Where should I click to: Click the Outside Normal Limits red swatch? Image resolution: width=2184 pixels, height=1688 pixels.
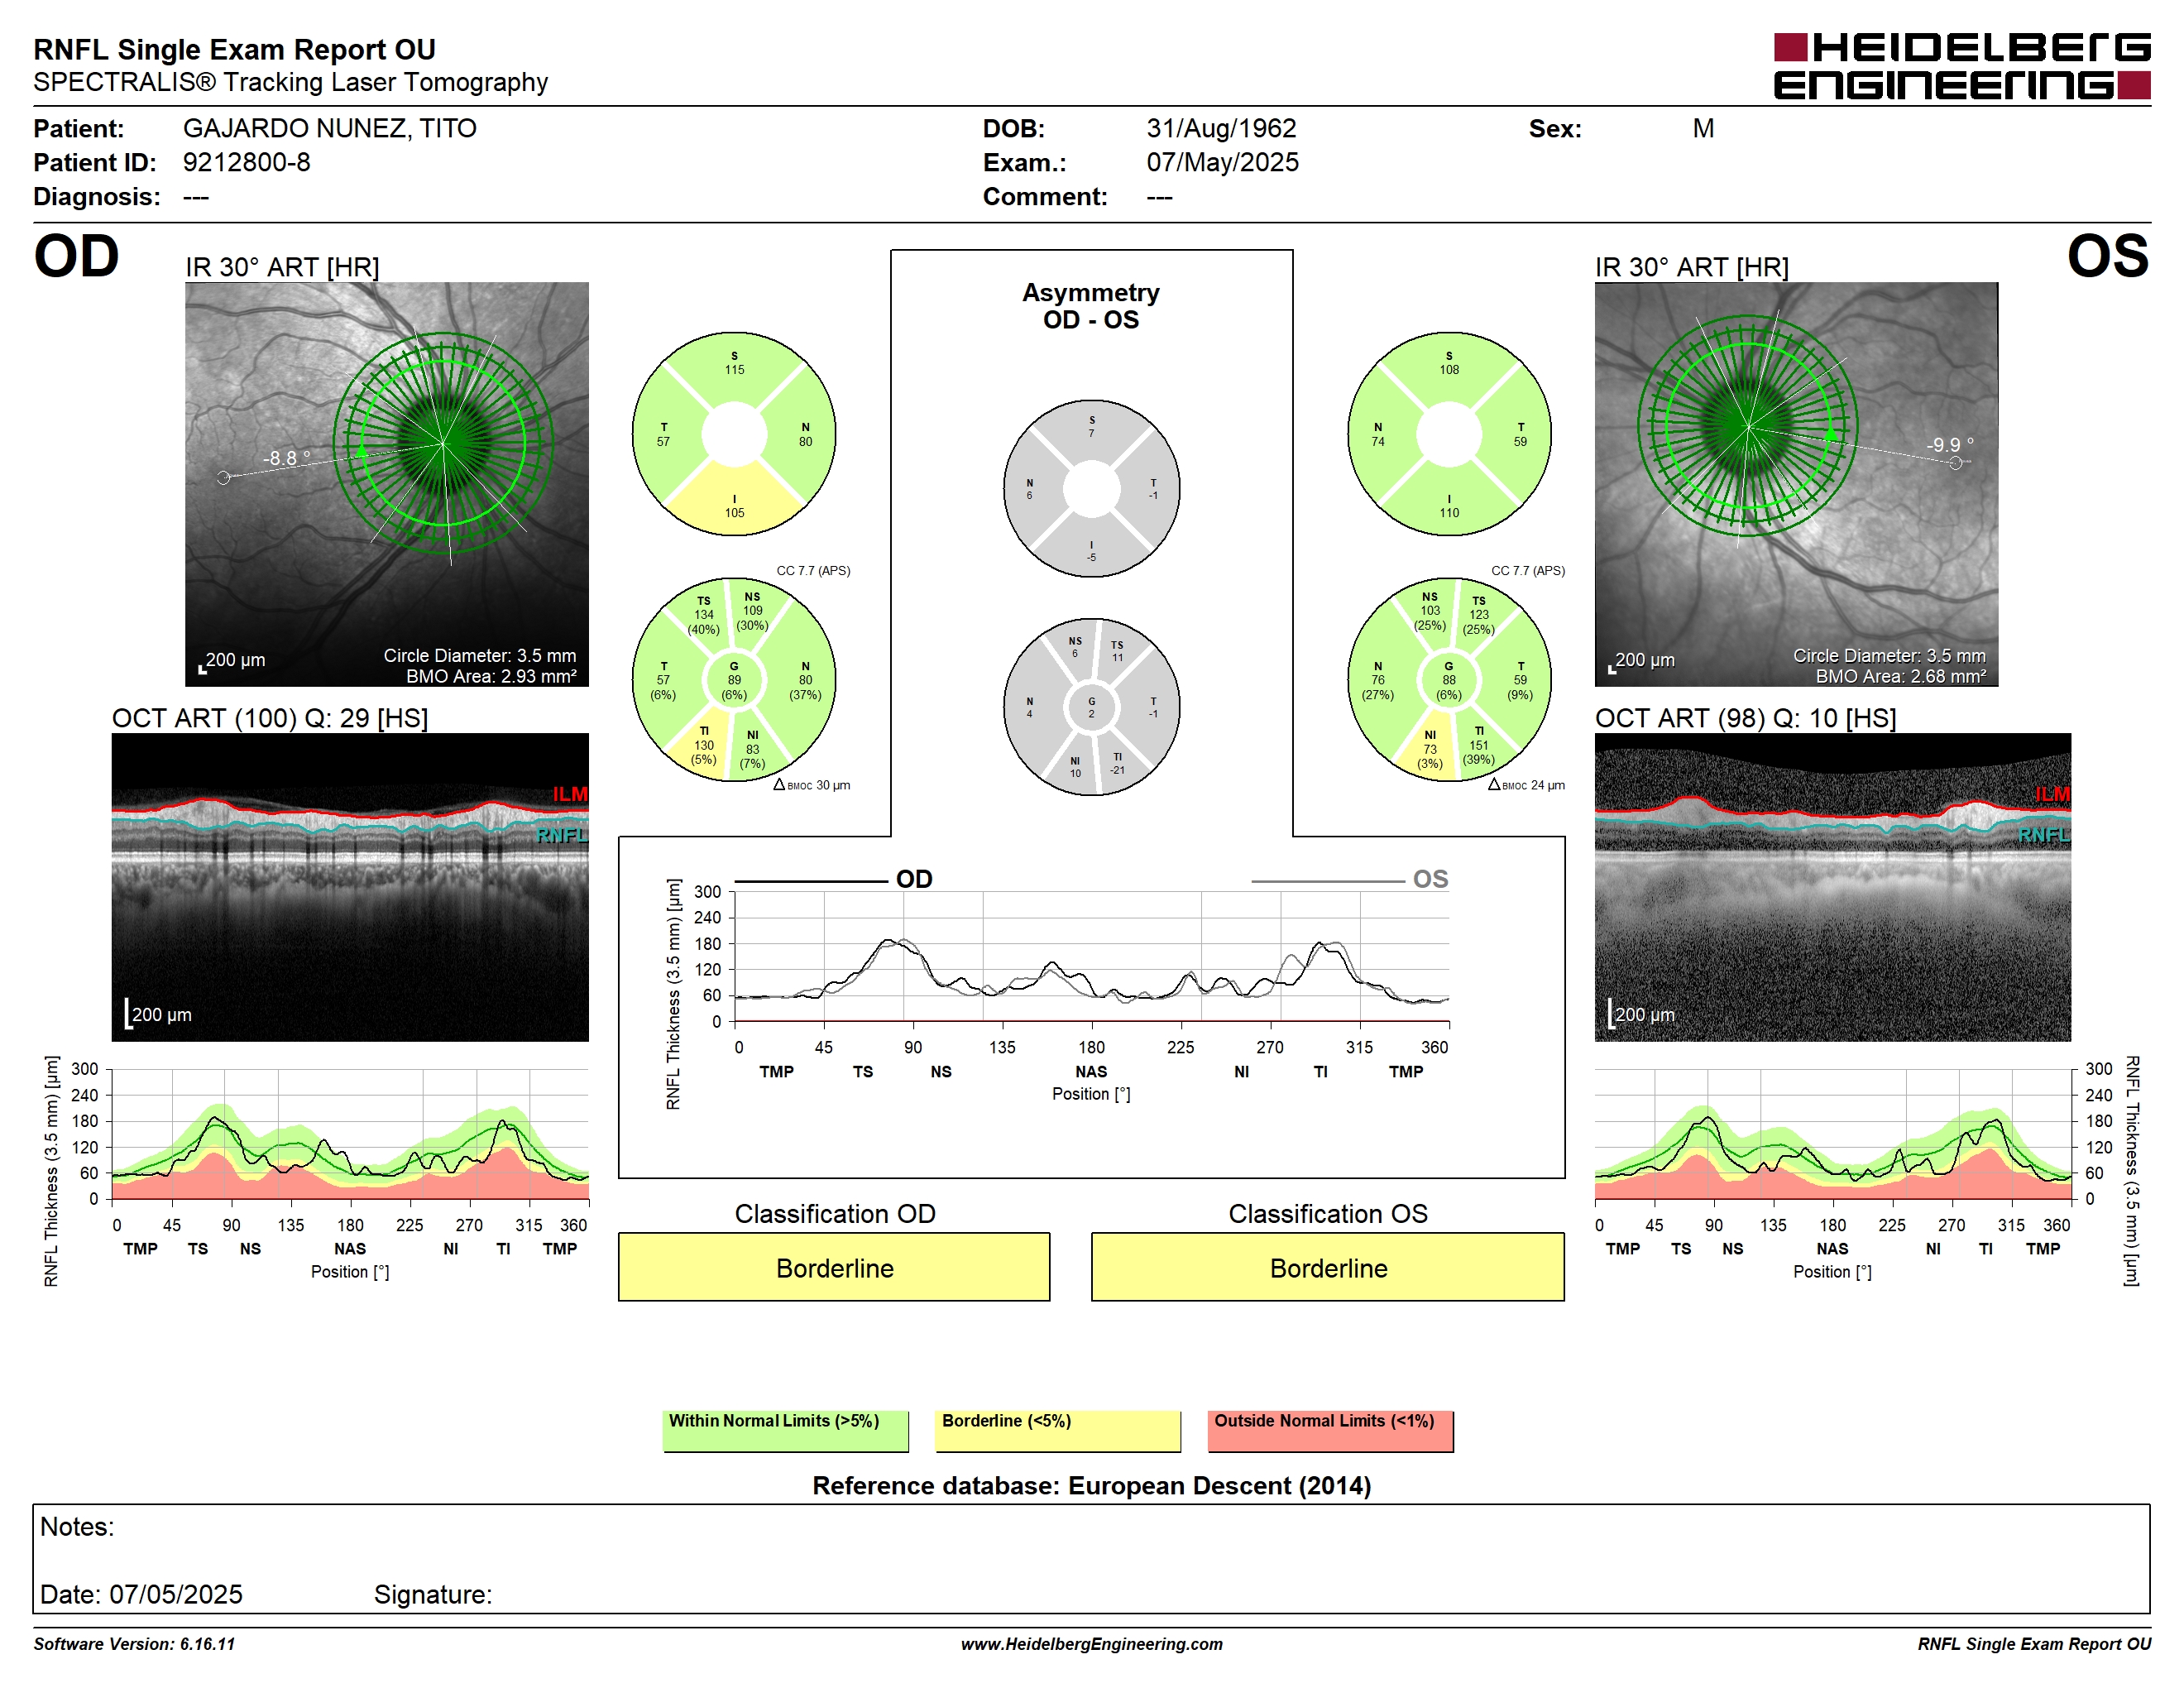click(1330, 1431)
